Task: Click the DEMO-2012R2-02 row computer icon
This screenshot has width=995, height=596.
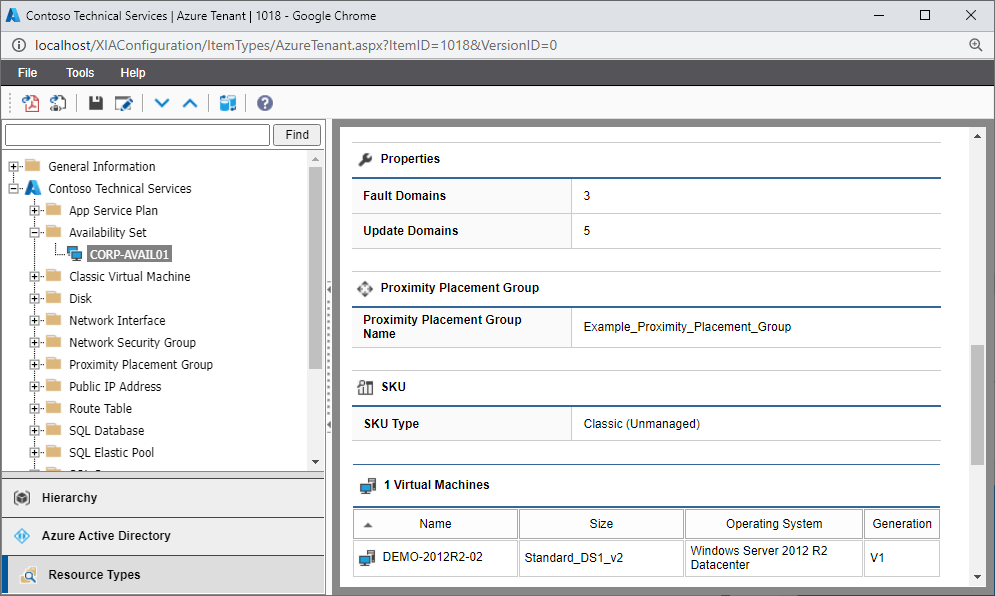Action: (x=367, y=558)
